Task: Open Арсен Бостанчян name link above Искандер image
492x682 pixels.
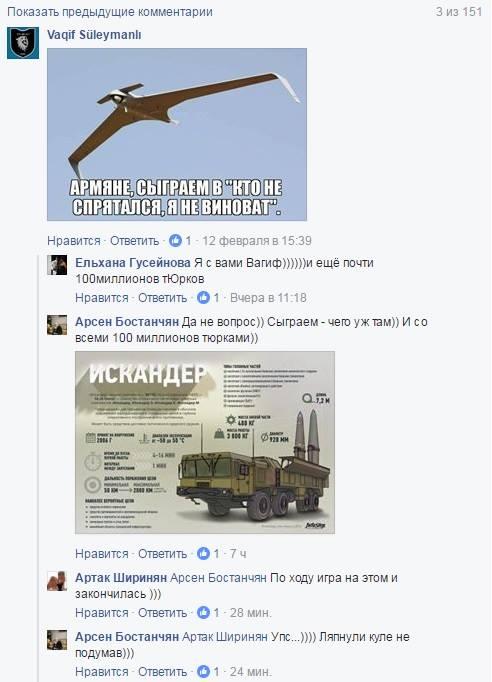Action: 127,322
